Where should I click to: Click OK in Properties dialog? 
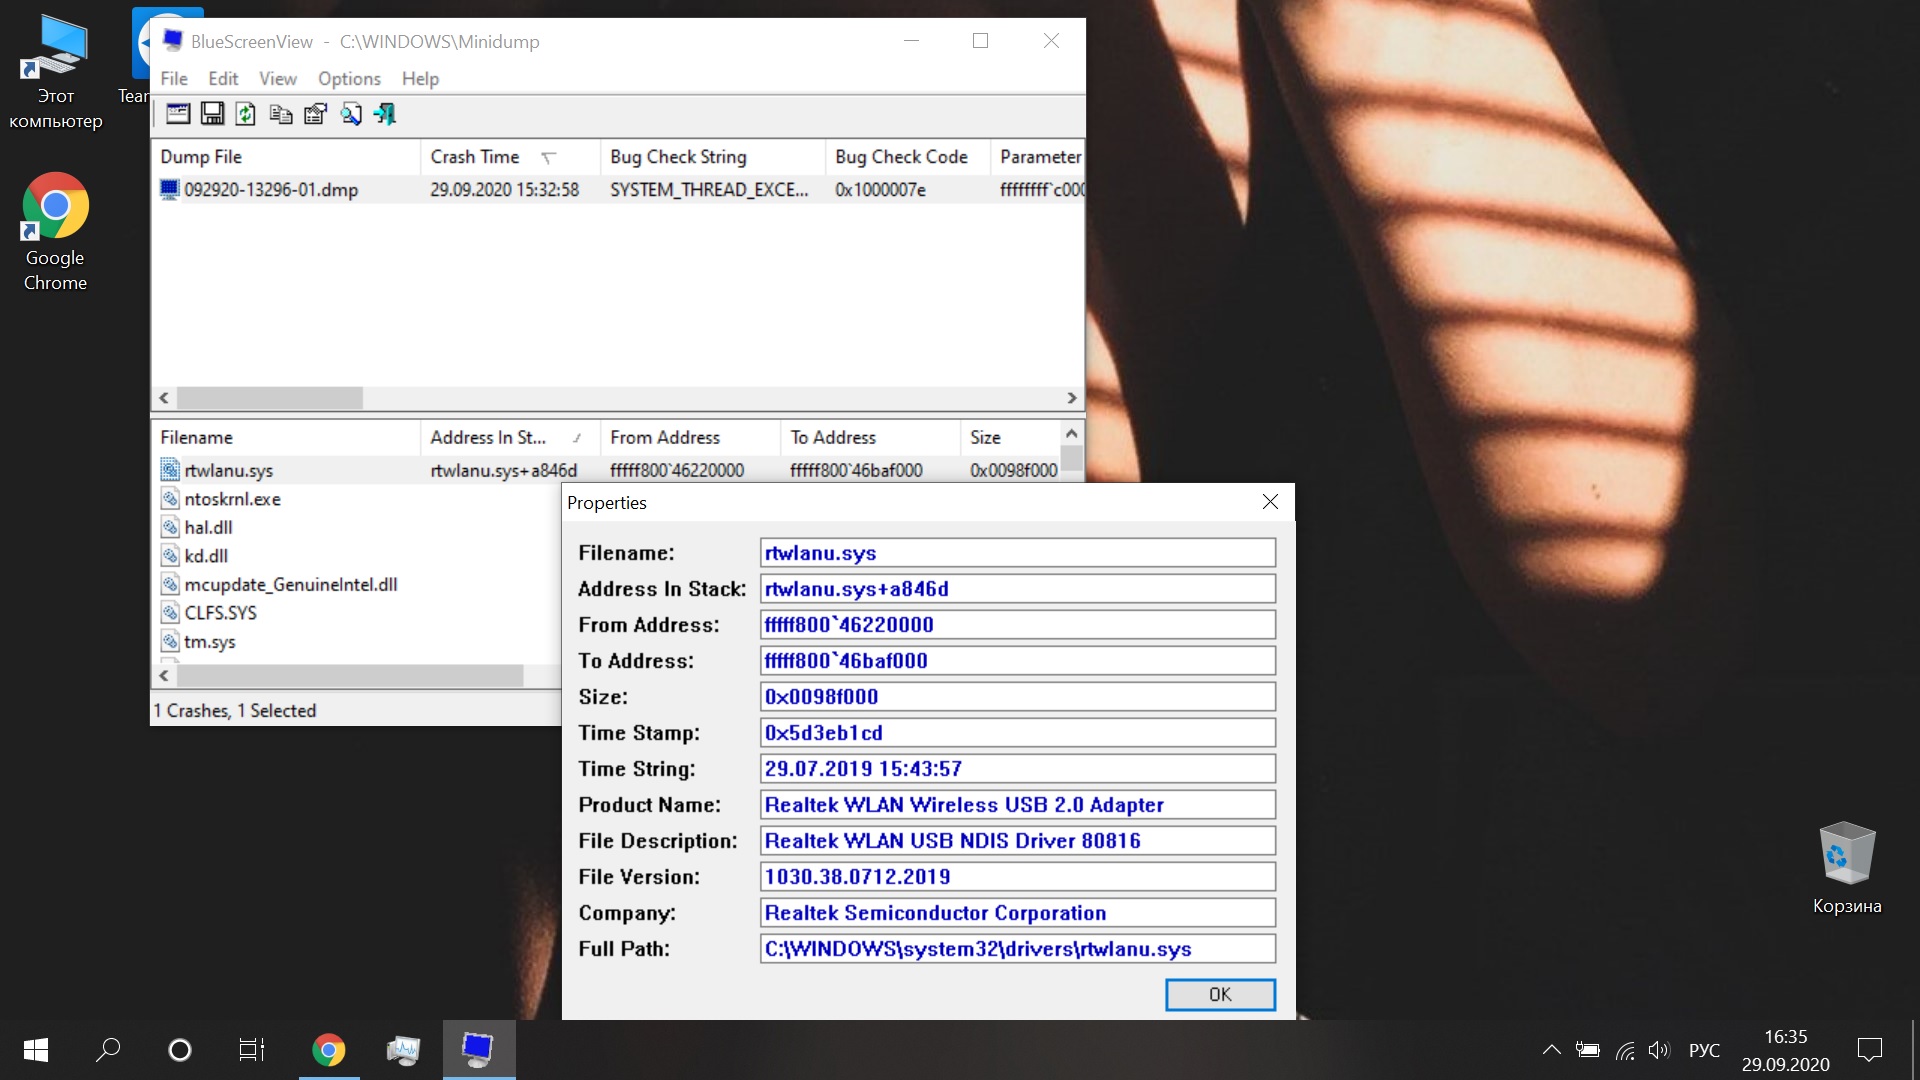[x=1220, y=995]
